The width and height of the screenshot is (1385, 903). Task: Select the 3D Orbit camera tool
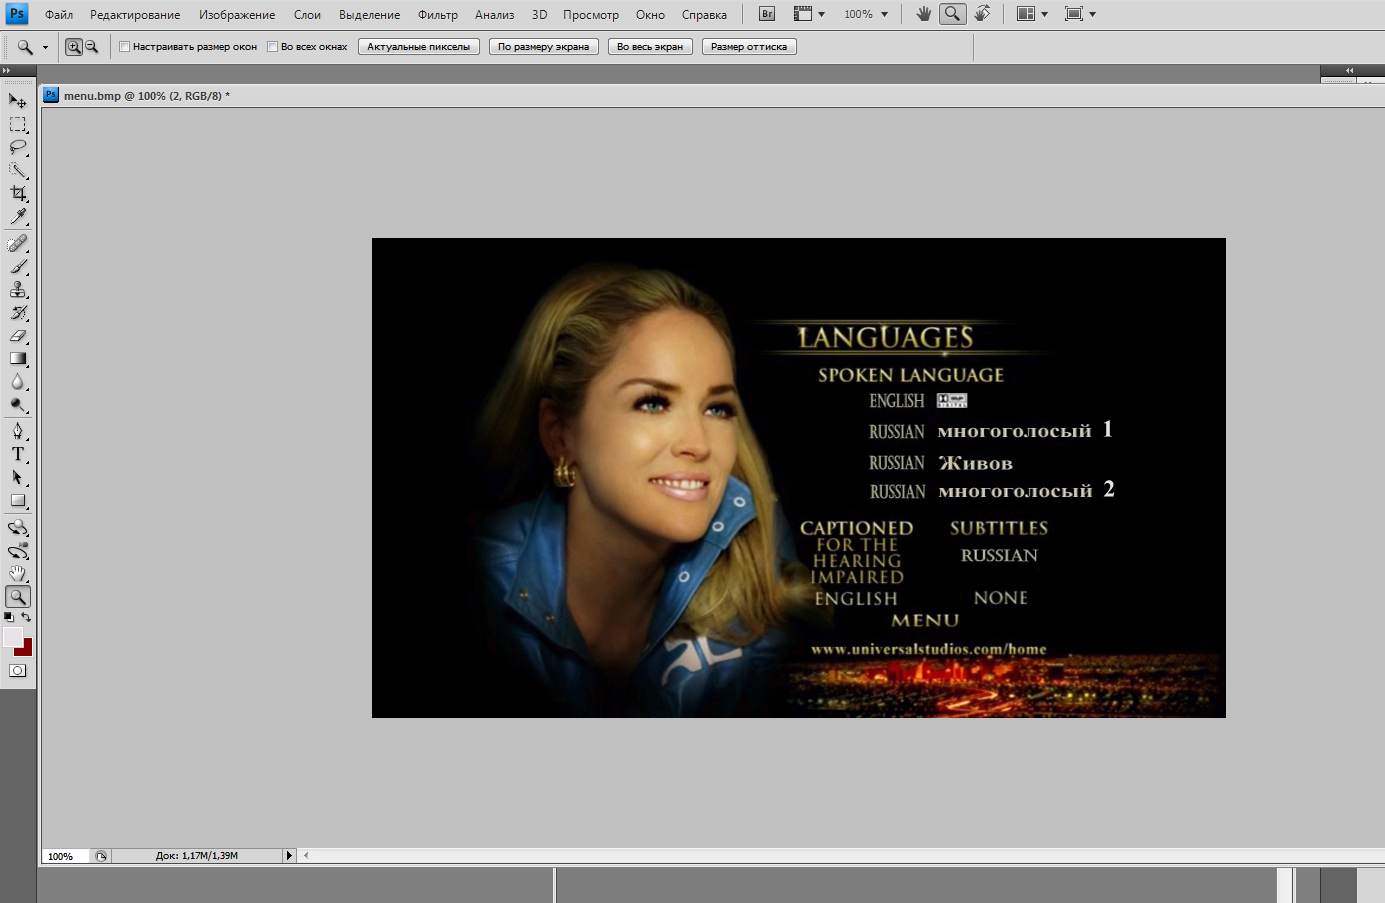click(x=18, y=551)
